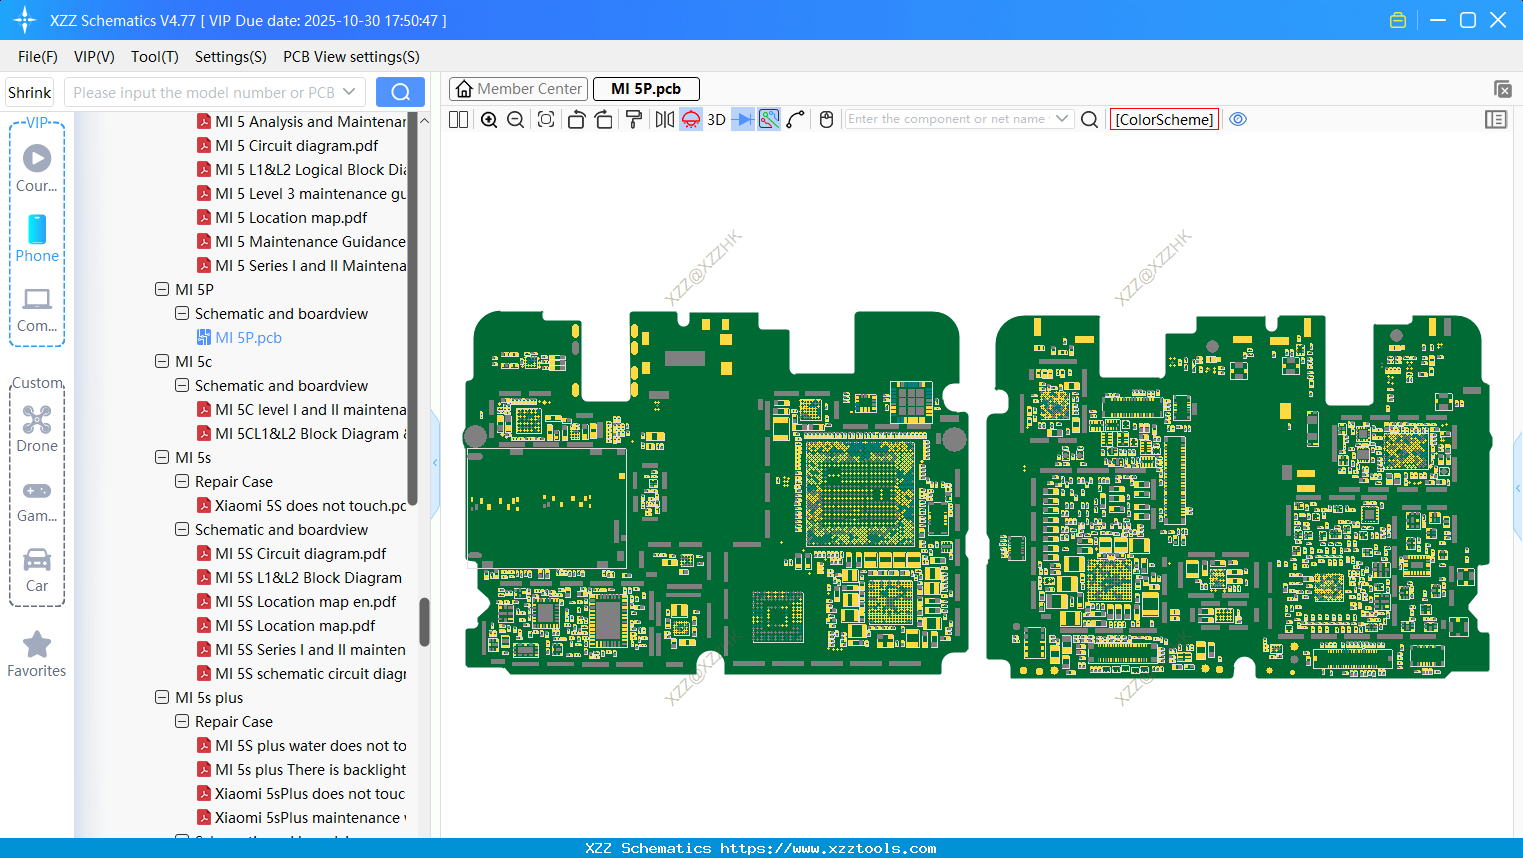Select the Car category icon
Image resolution: width=1523 pixels, height=858 pixels.
[x=37, y=570]
